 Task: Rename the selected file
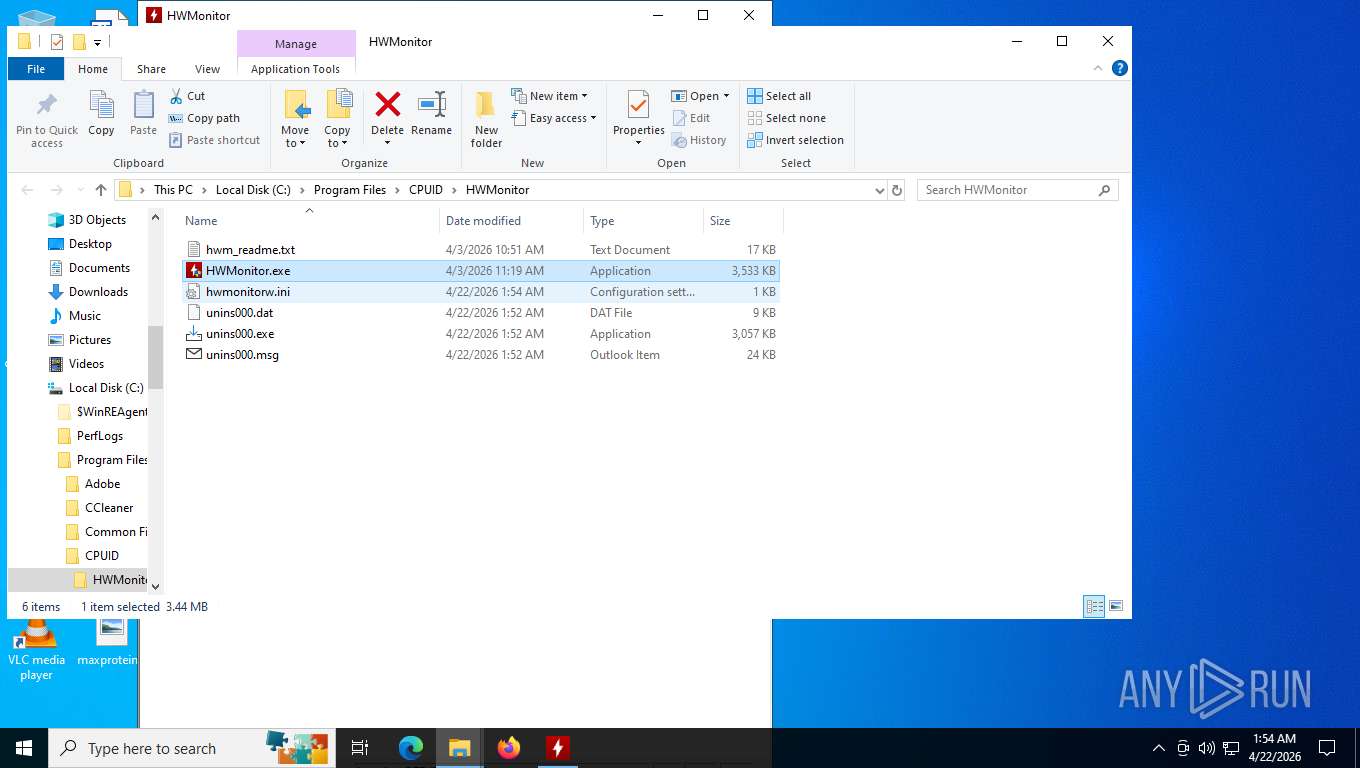431,114
